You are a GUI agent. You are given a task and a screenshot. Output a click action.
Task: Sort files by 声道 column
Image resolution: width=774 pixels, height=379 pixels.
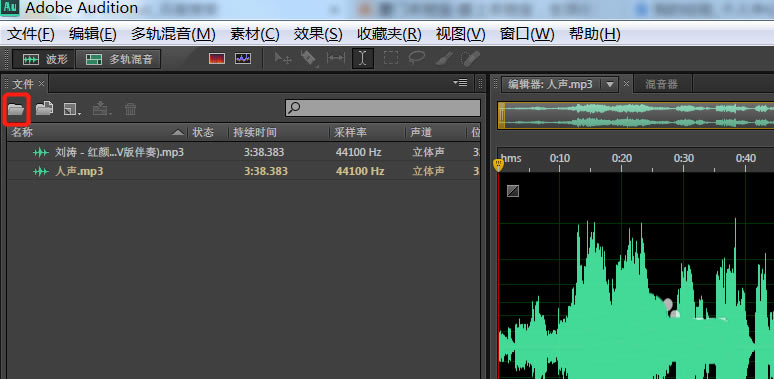[x=436, y=132]
